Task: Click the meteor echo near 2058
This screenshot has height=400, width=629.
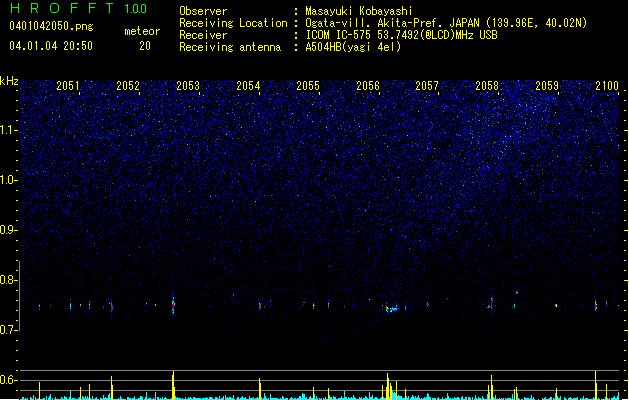Action: 491,304
